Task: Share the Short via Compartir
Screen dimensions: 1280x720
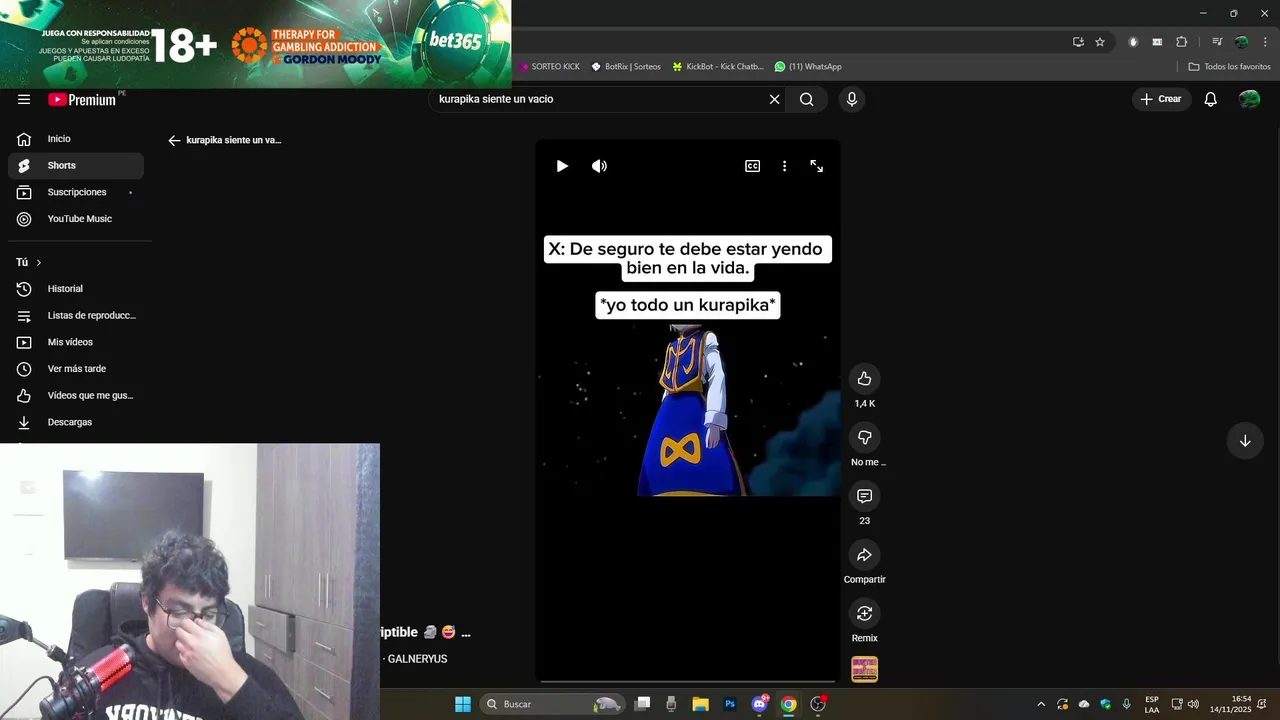Action: [x=865, y=555]
